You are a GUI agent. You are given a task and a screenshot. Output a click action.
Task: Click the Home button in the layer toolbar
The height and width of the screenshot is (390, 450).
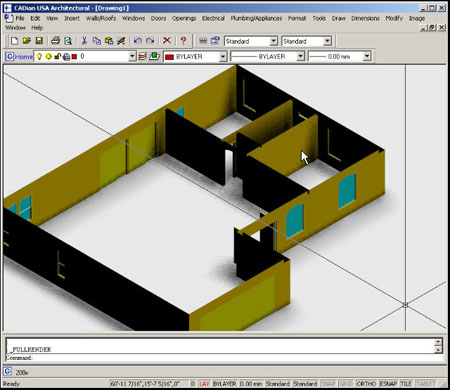point(19,57)
